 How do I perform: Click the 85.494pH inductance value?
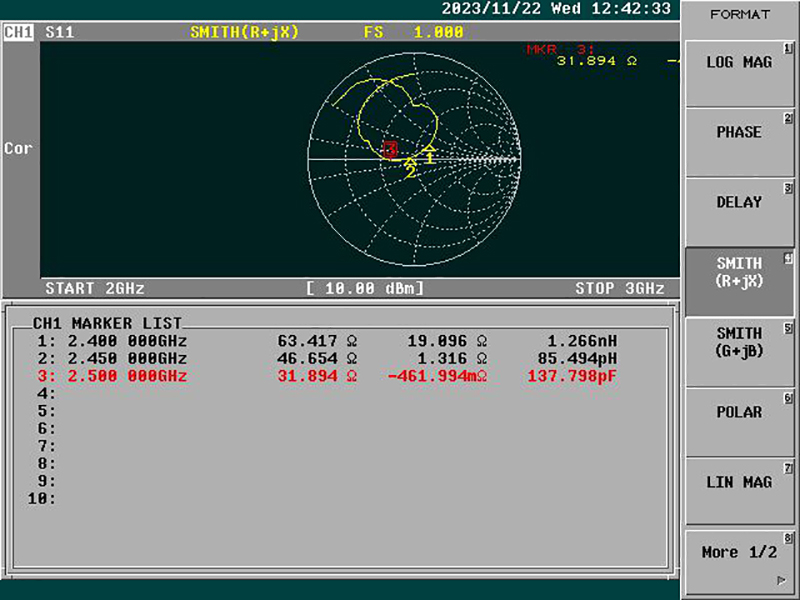click(577, 358)
